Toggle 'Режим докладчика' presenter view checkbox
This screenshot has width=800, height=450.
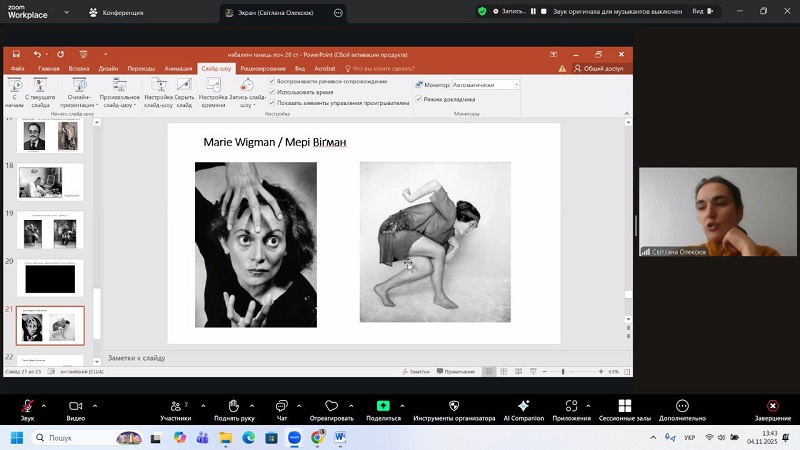[x=419, y=99]
